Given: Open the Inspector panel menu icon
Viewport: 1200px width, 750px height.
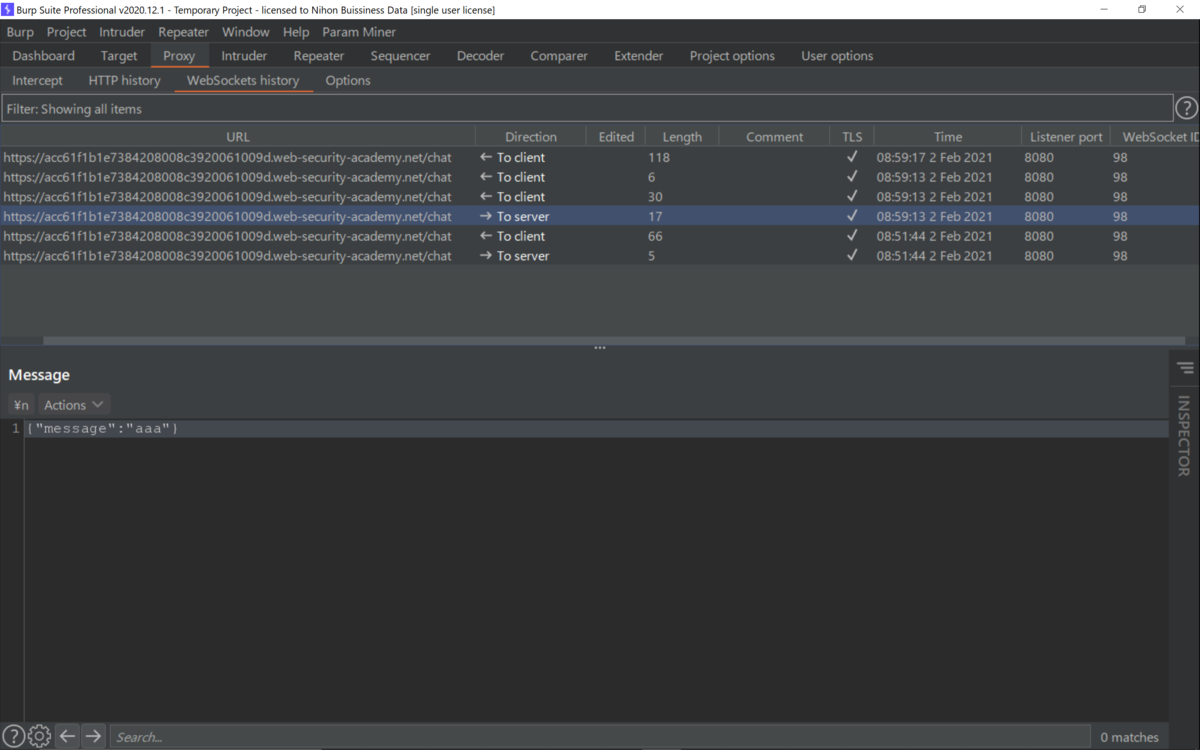Looking at the screenshot, I should 1185,368.
